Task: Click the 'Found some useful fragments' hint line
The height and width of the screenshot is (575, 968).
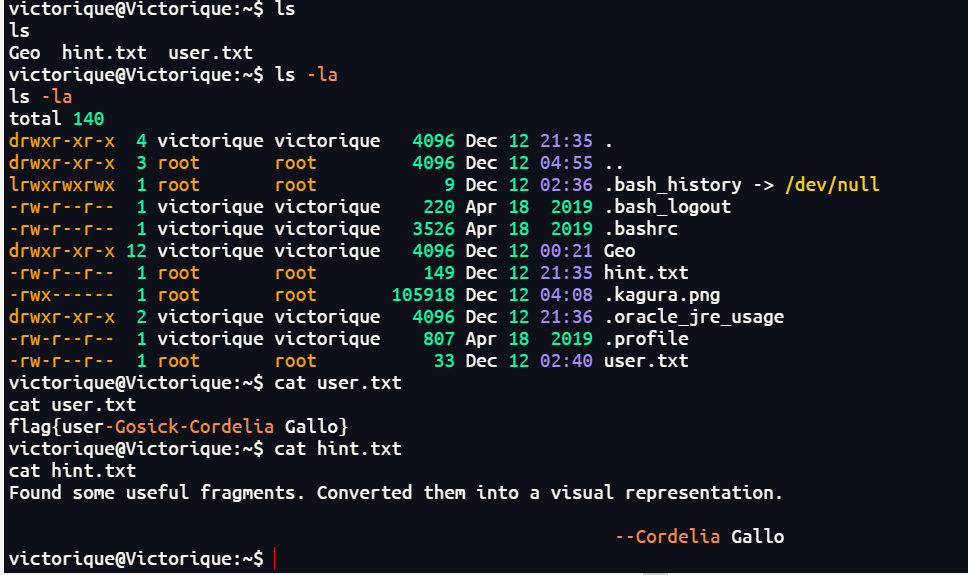Action: 395,493
